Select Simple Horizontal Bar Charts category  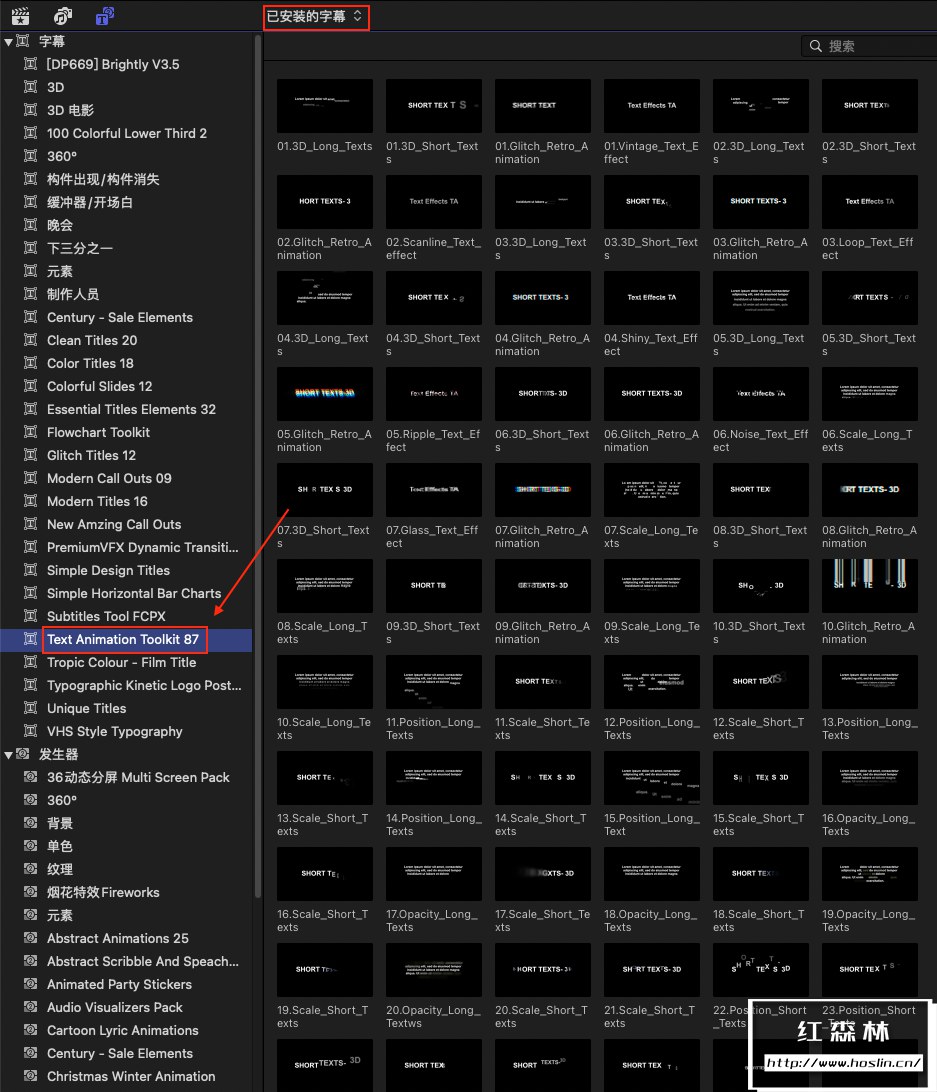point(134,593)
